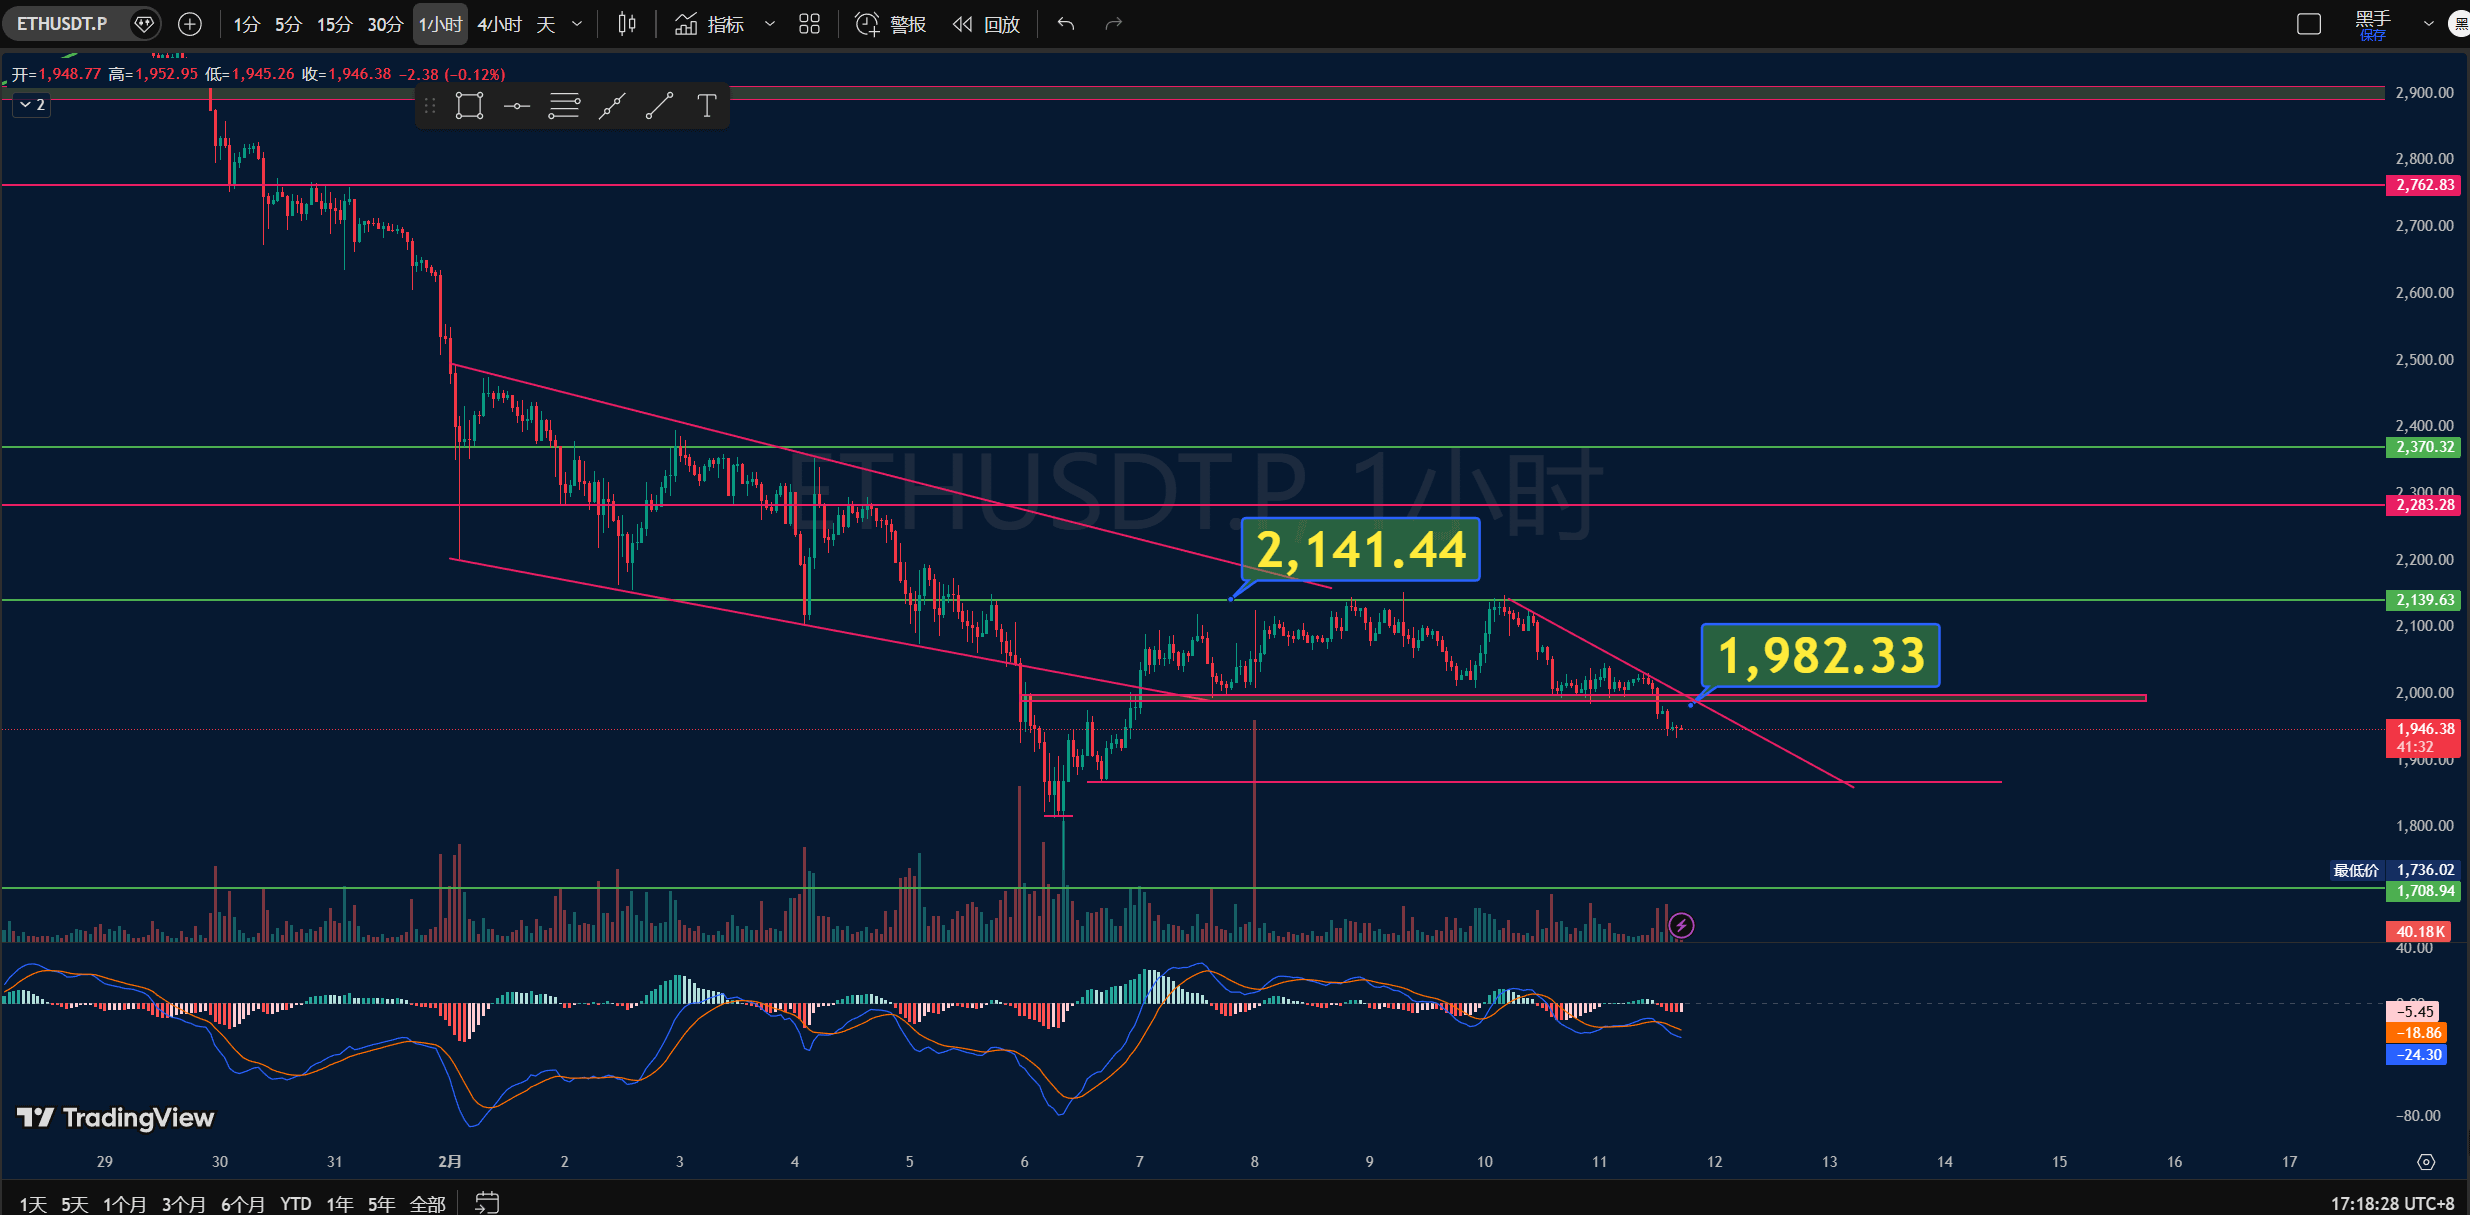Select the horizontal line drawing tool
The height and width of the screenshot is (1215, 2470).
coord(517,106)
